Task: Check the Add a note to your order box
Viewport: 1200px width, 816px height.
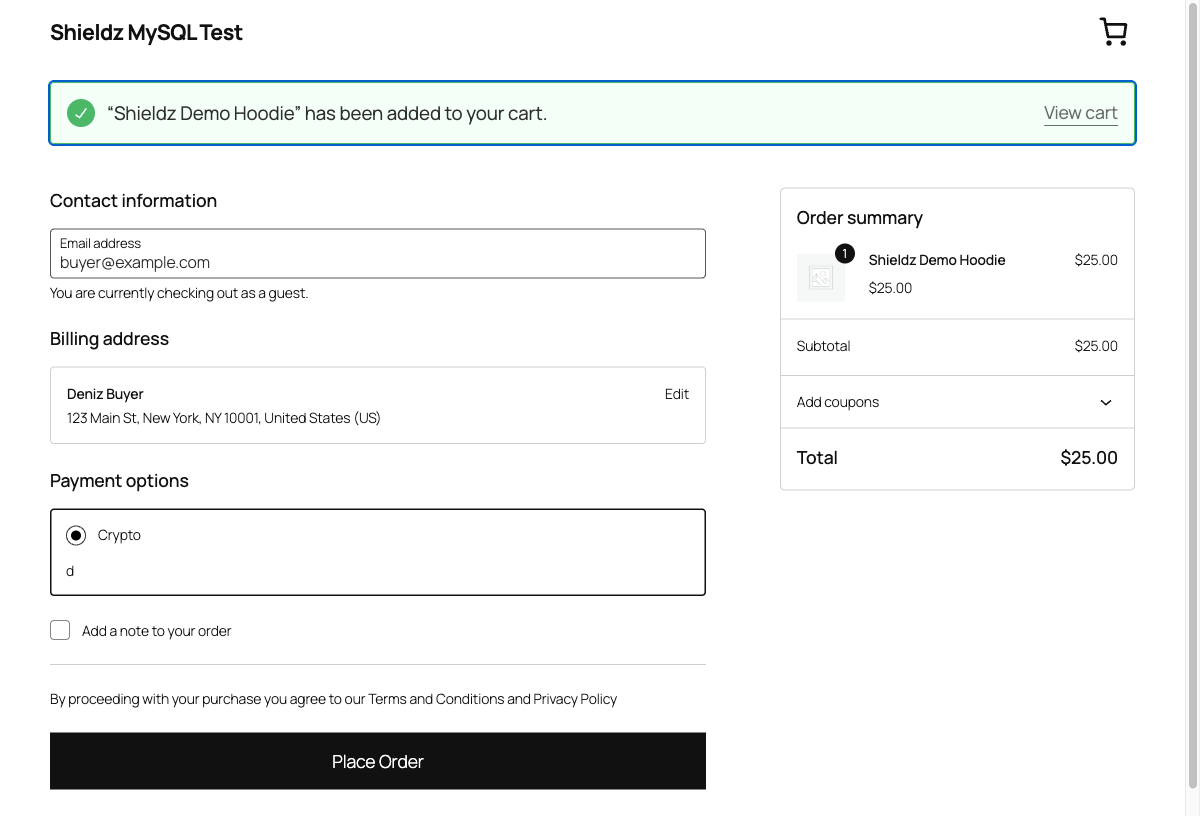Action: [x=60, y=630]
